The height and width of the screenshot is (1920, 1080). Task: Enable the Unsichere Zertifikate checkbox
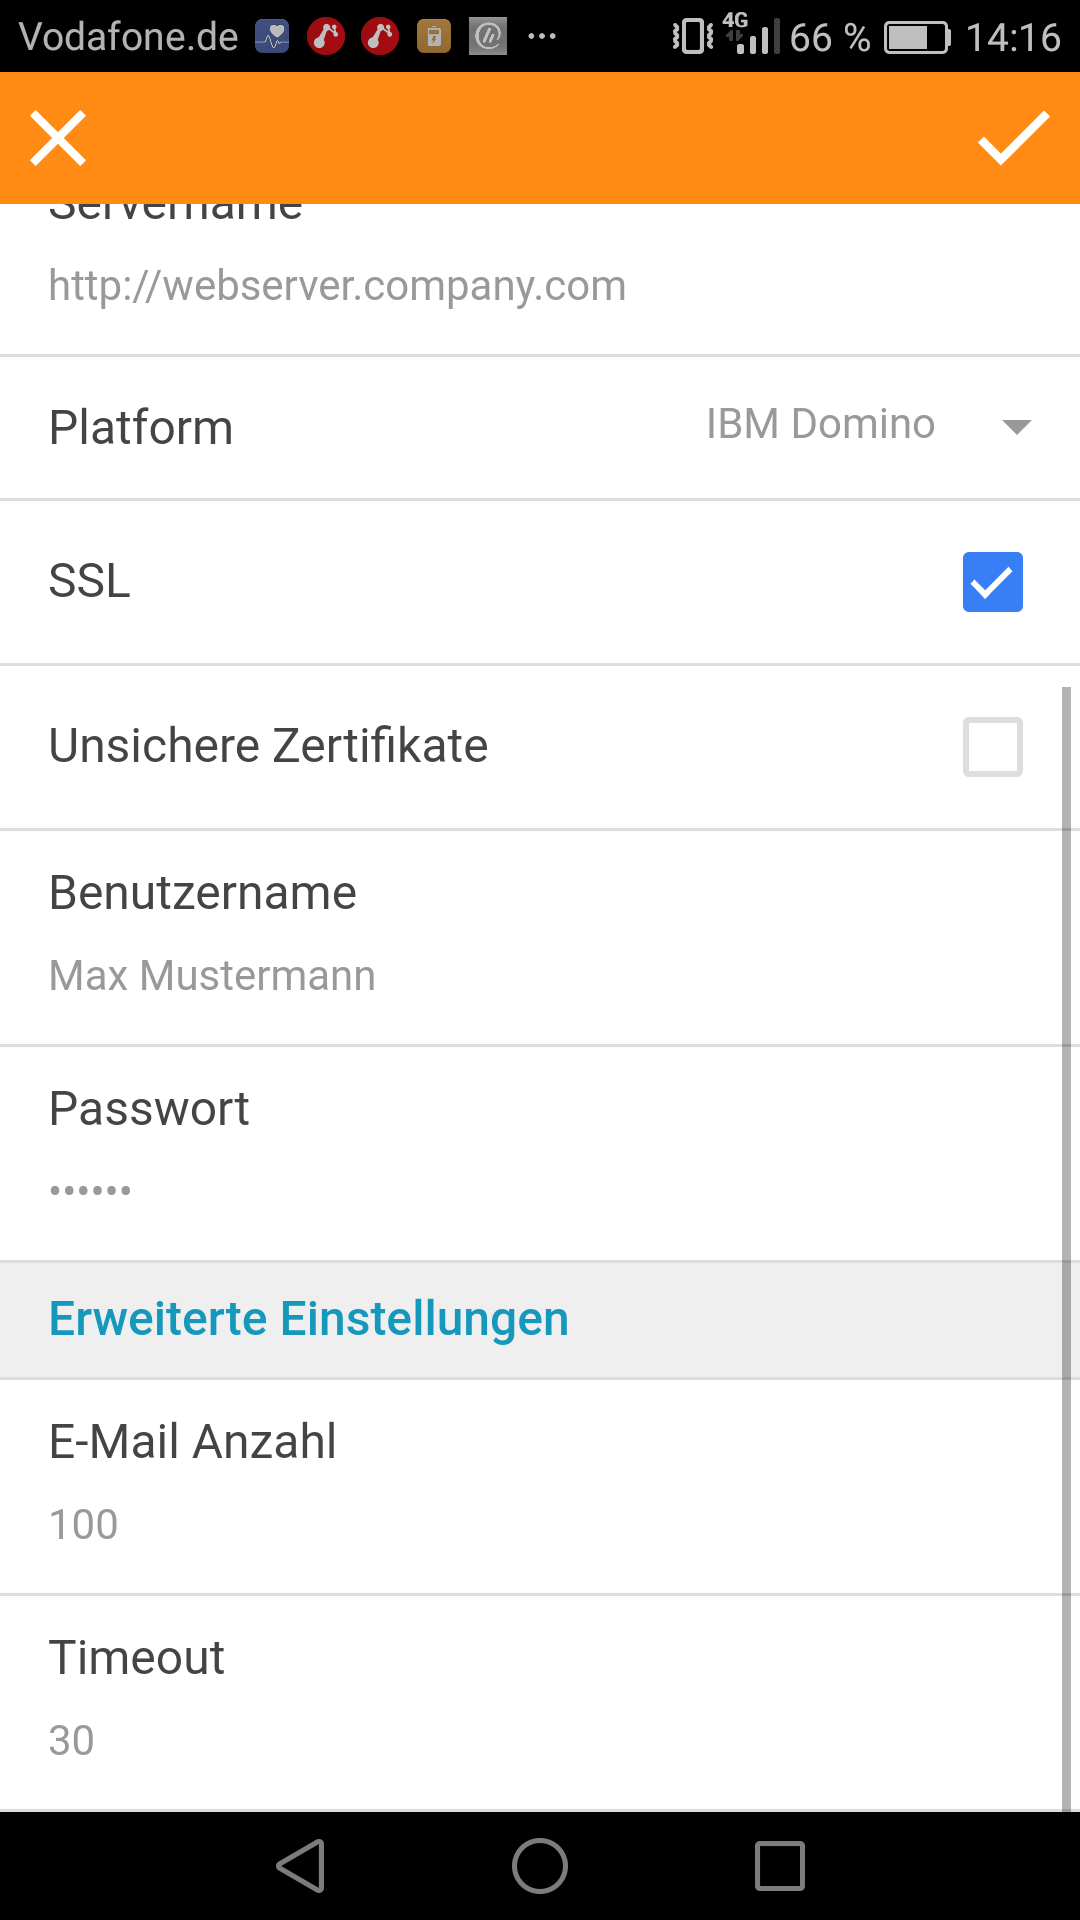pos(992,747)
